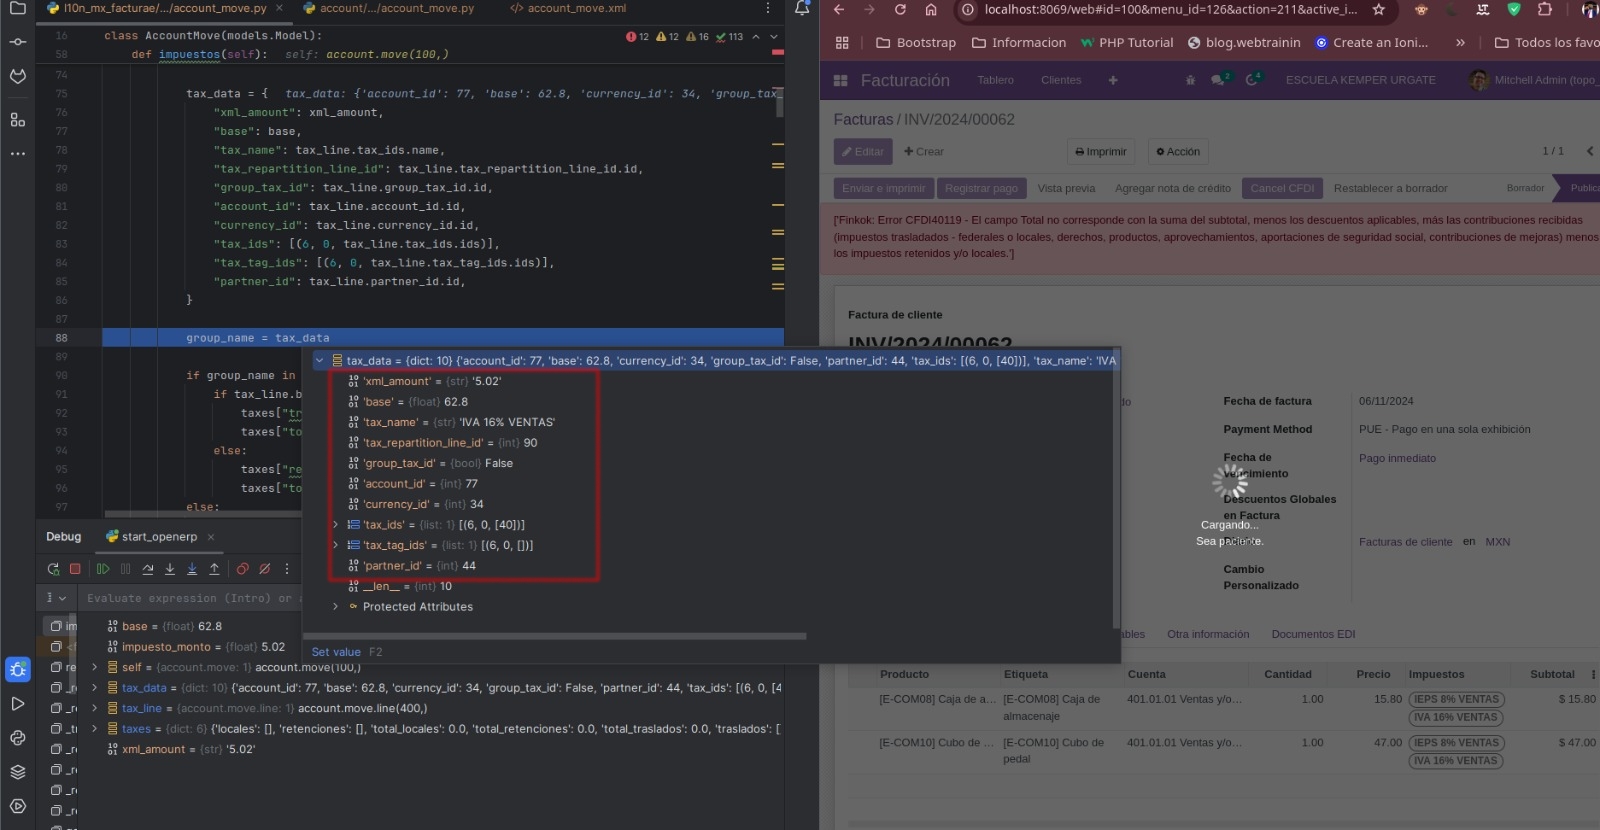1600x830 pixels.
Task: Open the View Breakpoints dialog icon
Action: point(242,568)
